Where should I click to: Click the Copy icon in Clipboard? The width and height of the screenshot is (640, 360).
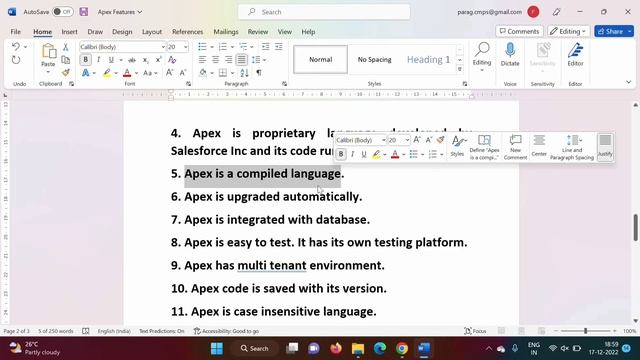pos(65,60)
